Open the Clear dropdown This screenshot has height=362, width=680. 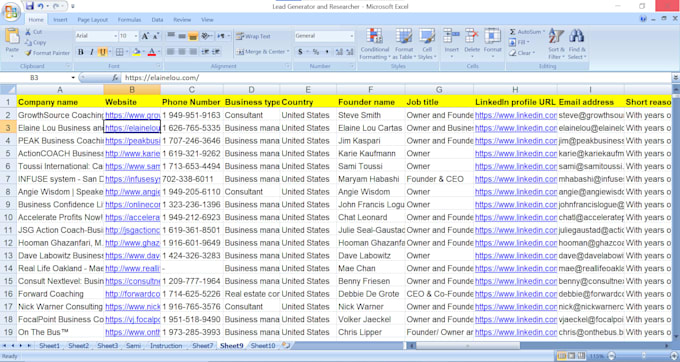522,53
